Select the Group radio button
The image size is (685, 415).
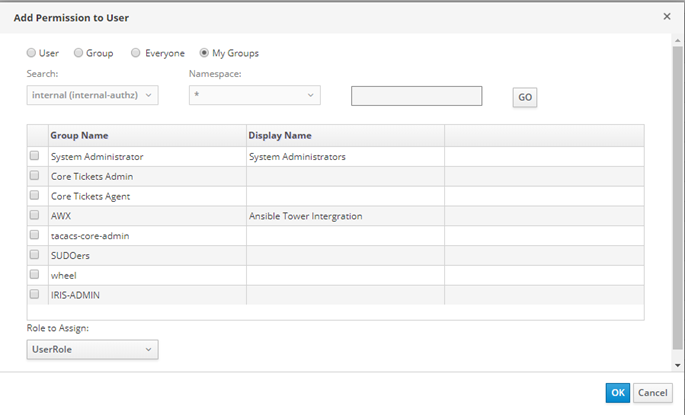(79, 53)
